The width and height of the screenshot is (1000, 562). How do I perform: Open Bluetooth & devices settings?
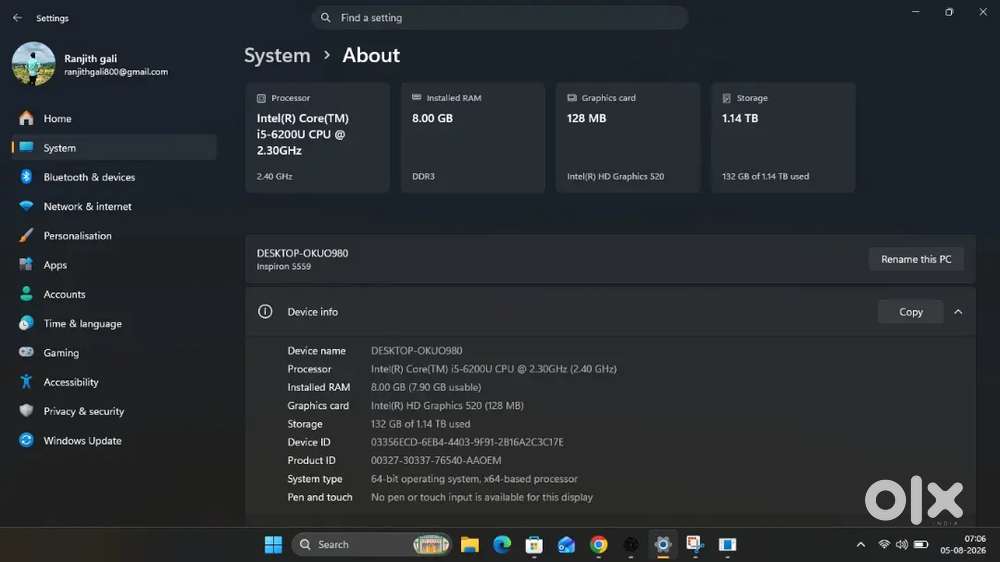(114, 177)
